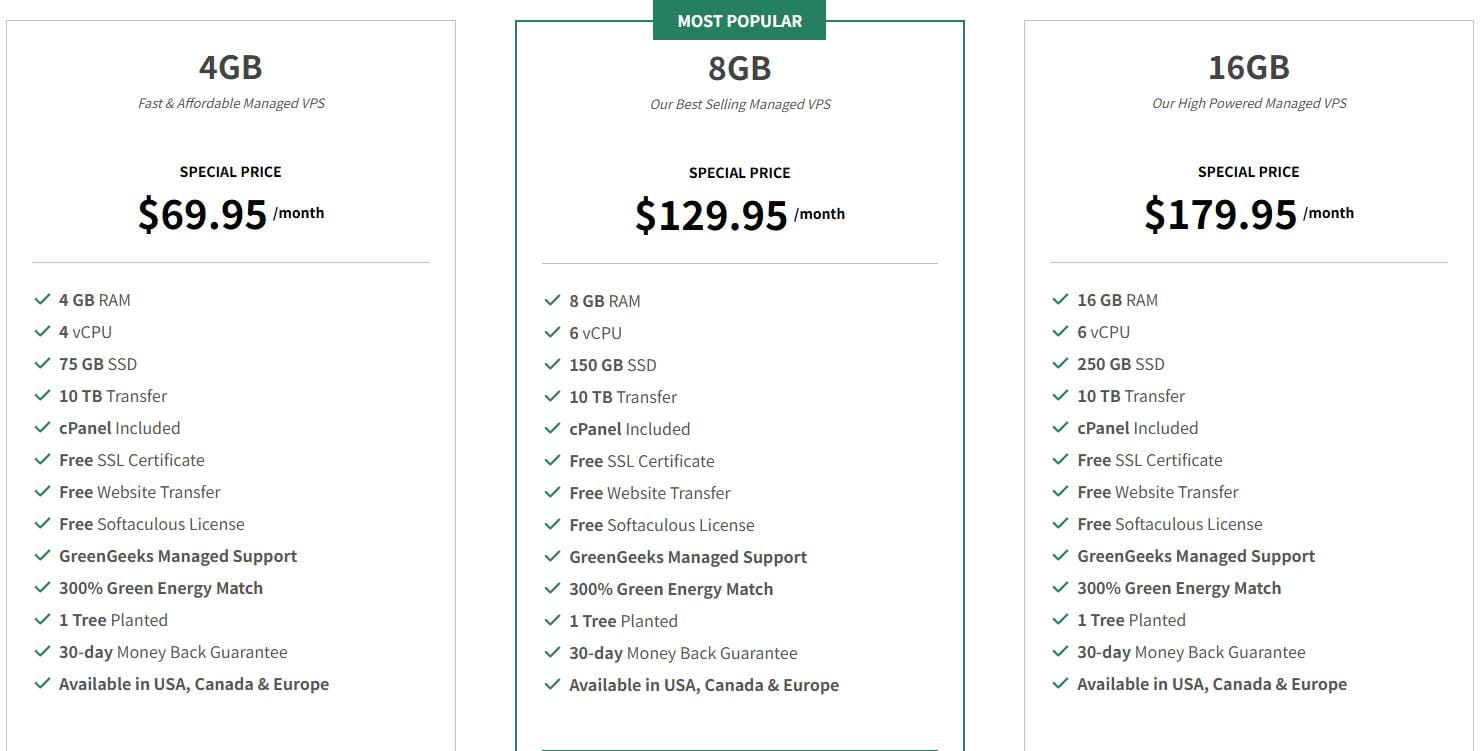Click the $69.95 monthly price

pyautogui.click(x=203, y=214)
